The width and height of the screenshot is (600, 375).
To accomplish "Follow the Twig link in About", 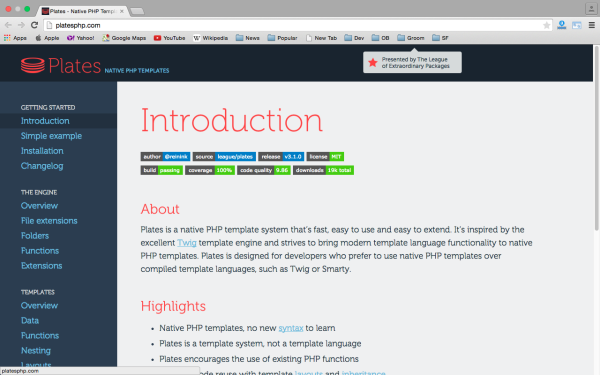I will click(x=187, y=243).
